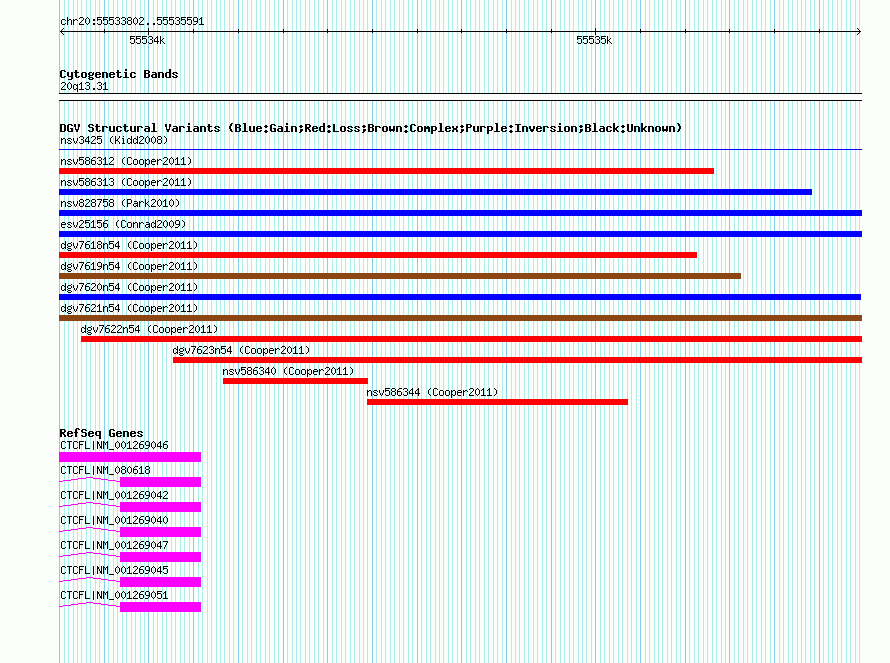Click the magenta NM_001269051 exon block
Screen dimensions: 890x663
coord(161,607)
